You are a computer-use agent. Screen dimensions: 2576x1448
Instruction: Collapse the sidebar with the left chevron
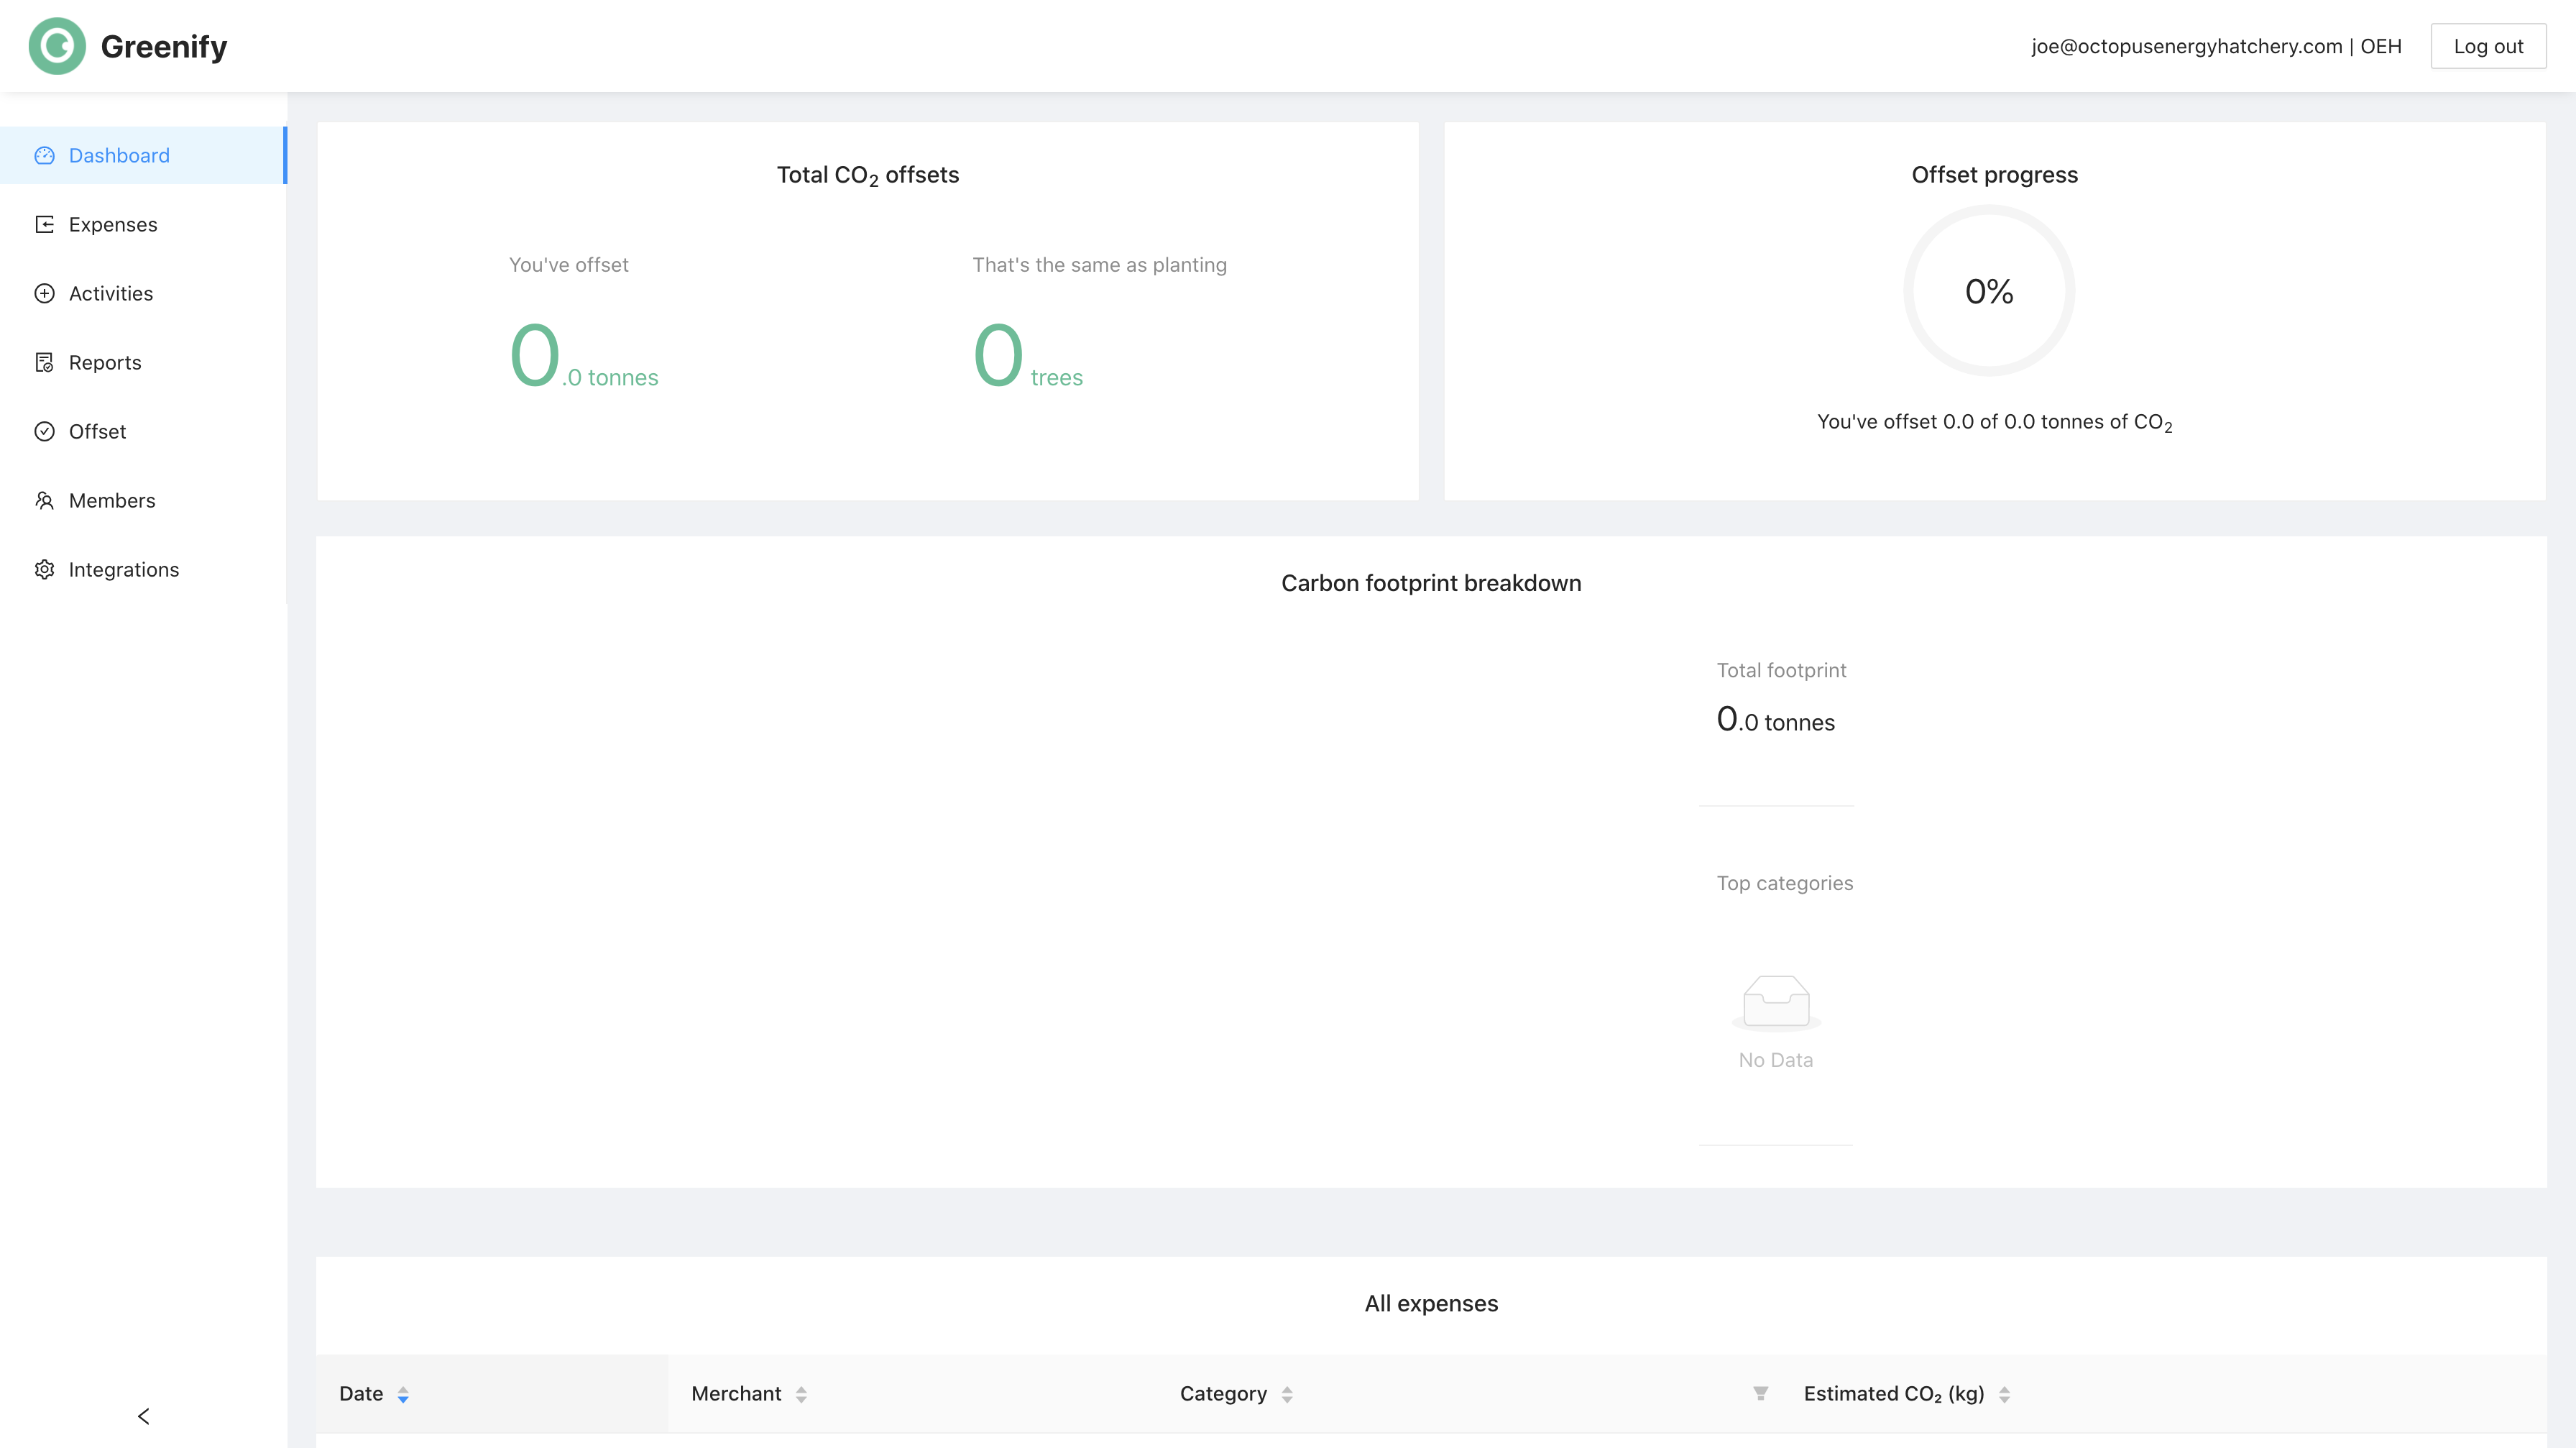(143, 1416)
